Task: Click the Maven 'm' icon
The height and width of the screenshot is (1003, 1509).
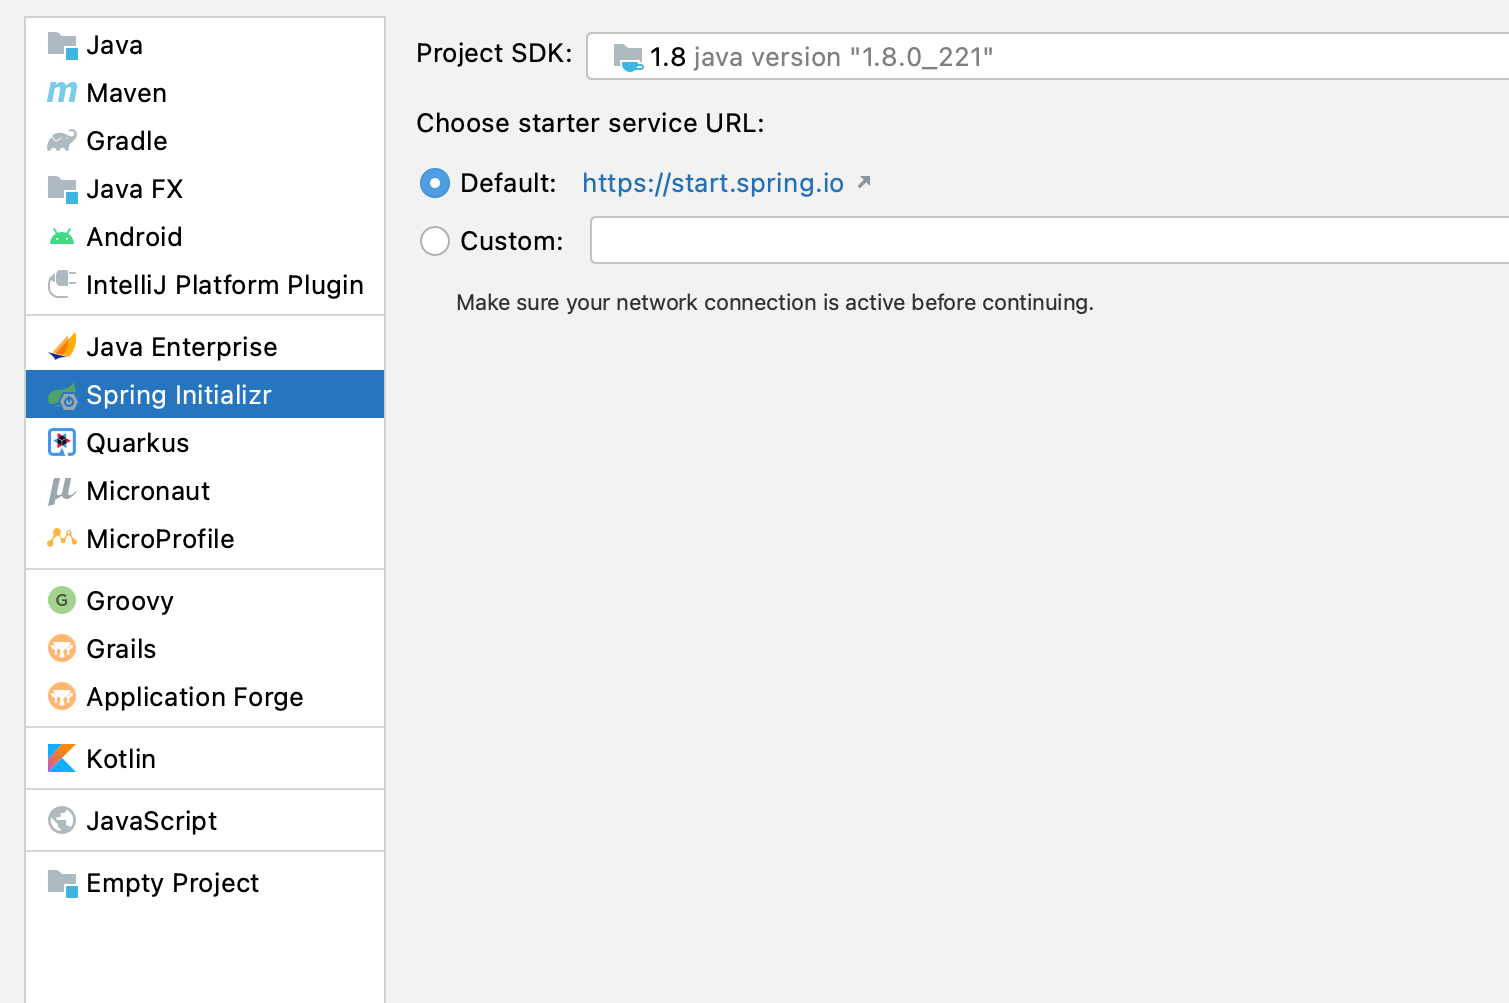Action: click(62, 93)
